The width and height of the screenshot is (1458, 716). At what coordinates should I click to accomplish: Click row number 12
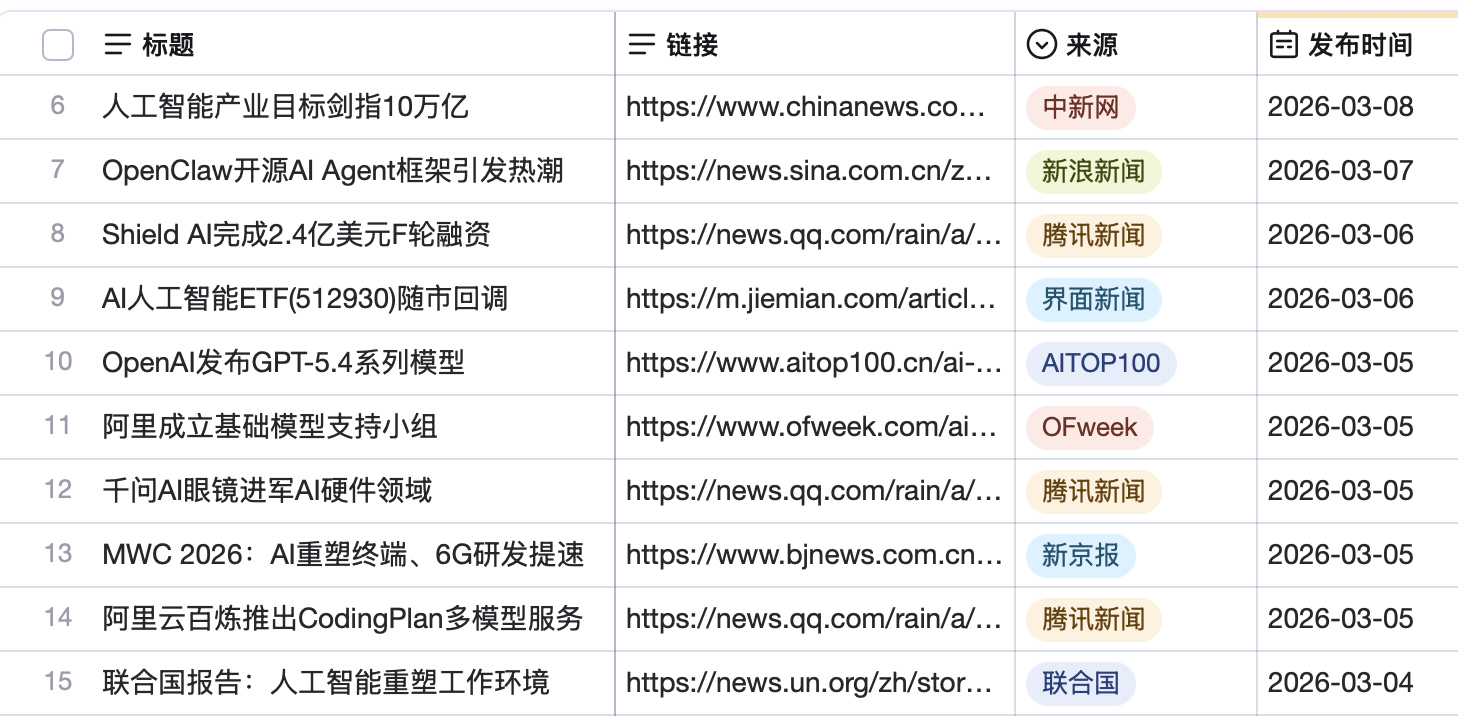58,489
